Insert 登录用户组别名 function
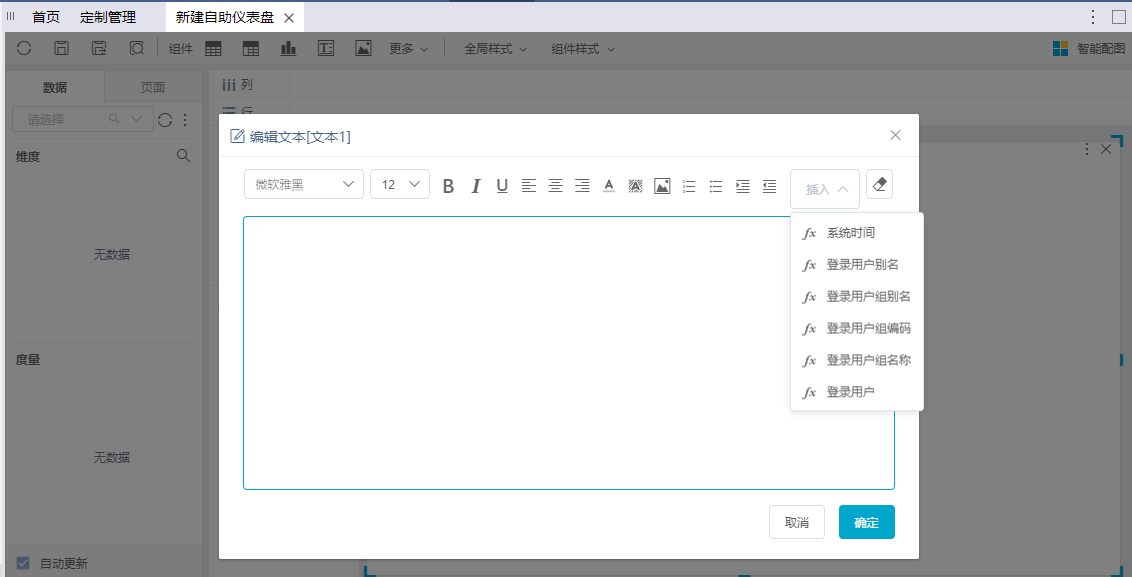Viewport: 1132px width, 577px height. (x=857, y=297)
